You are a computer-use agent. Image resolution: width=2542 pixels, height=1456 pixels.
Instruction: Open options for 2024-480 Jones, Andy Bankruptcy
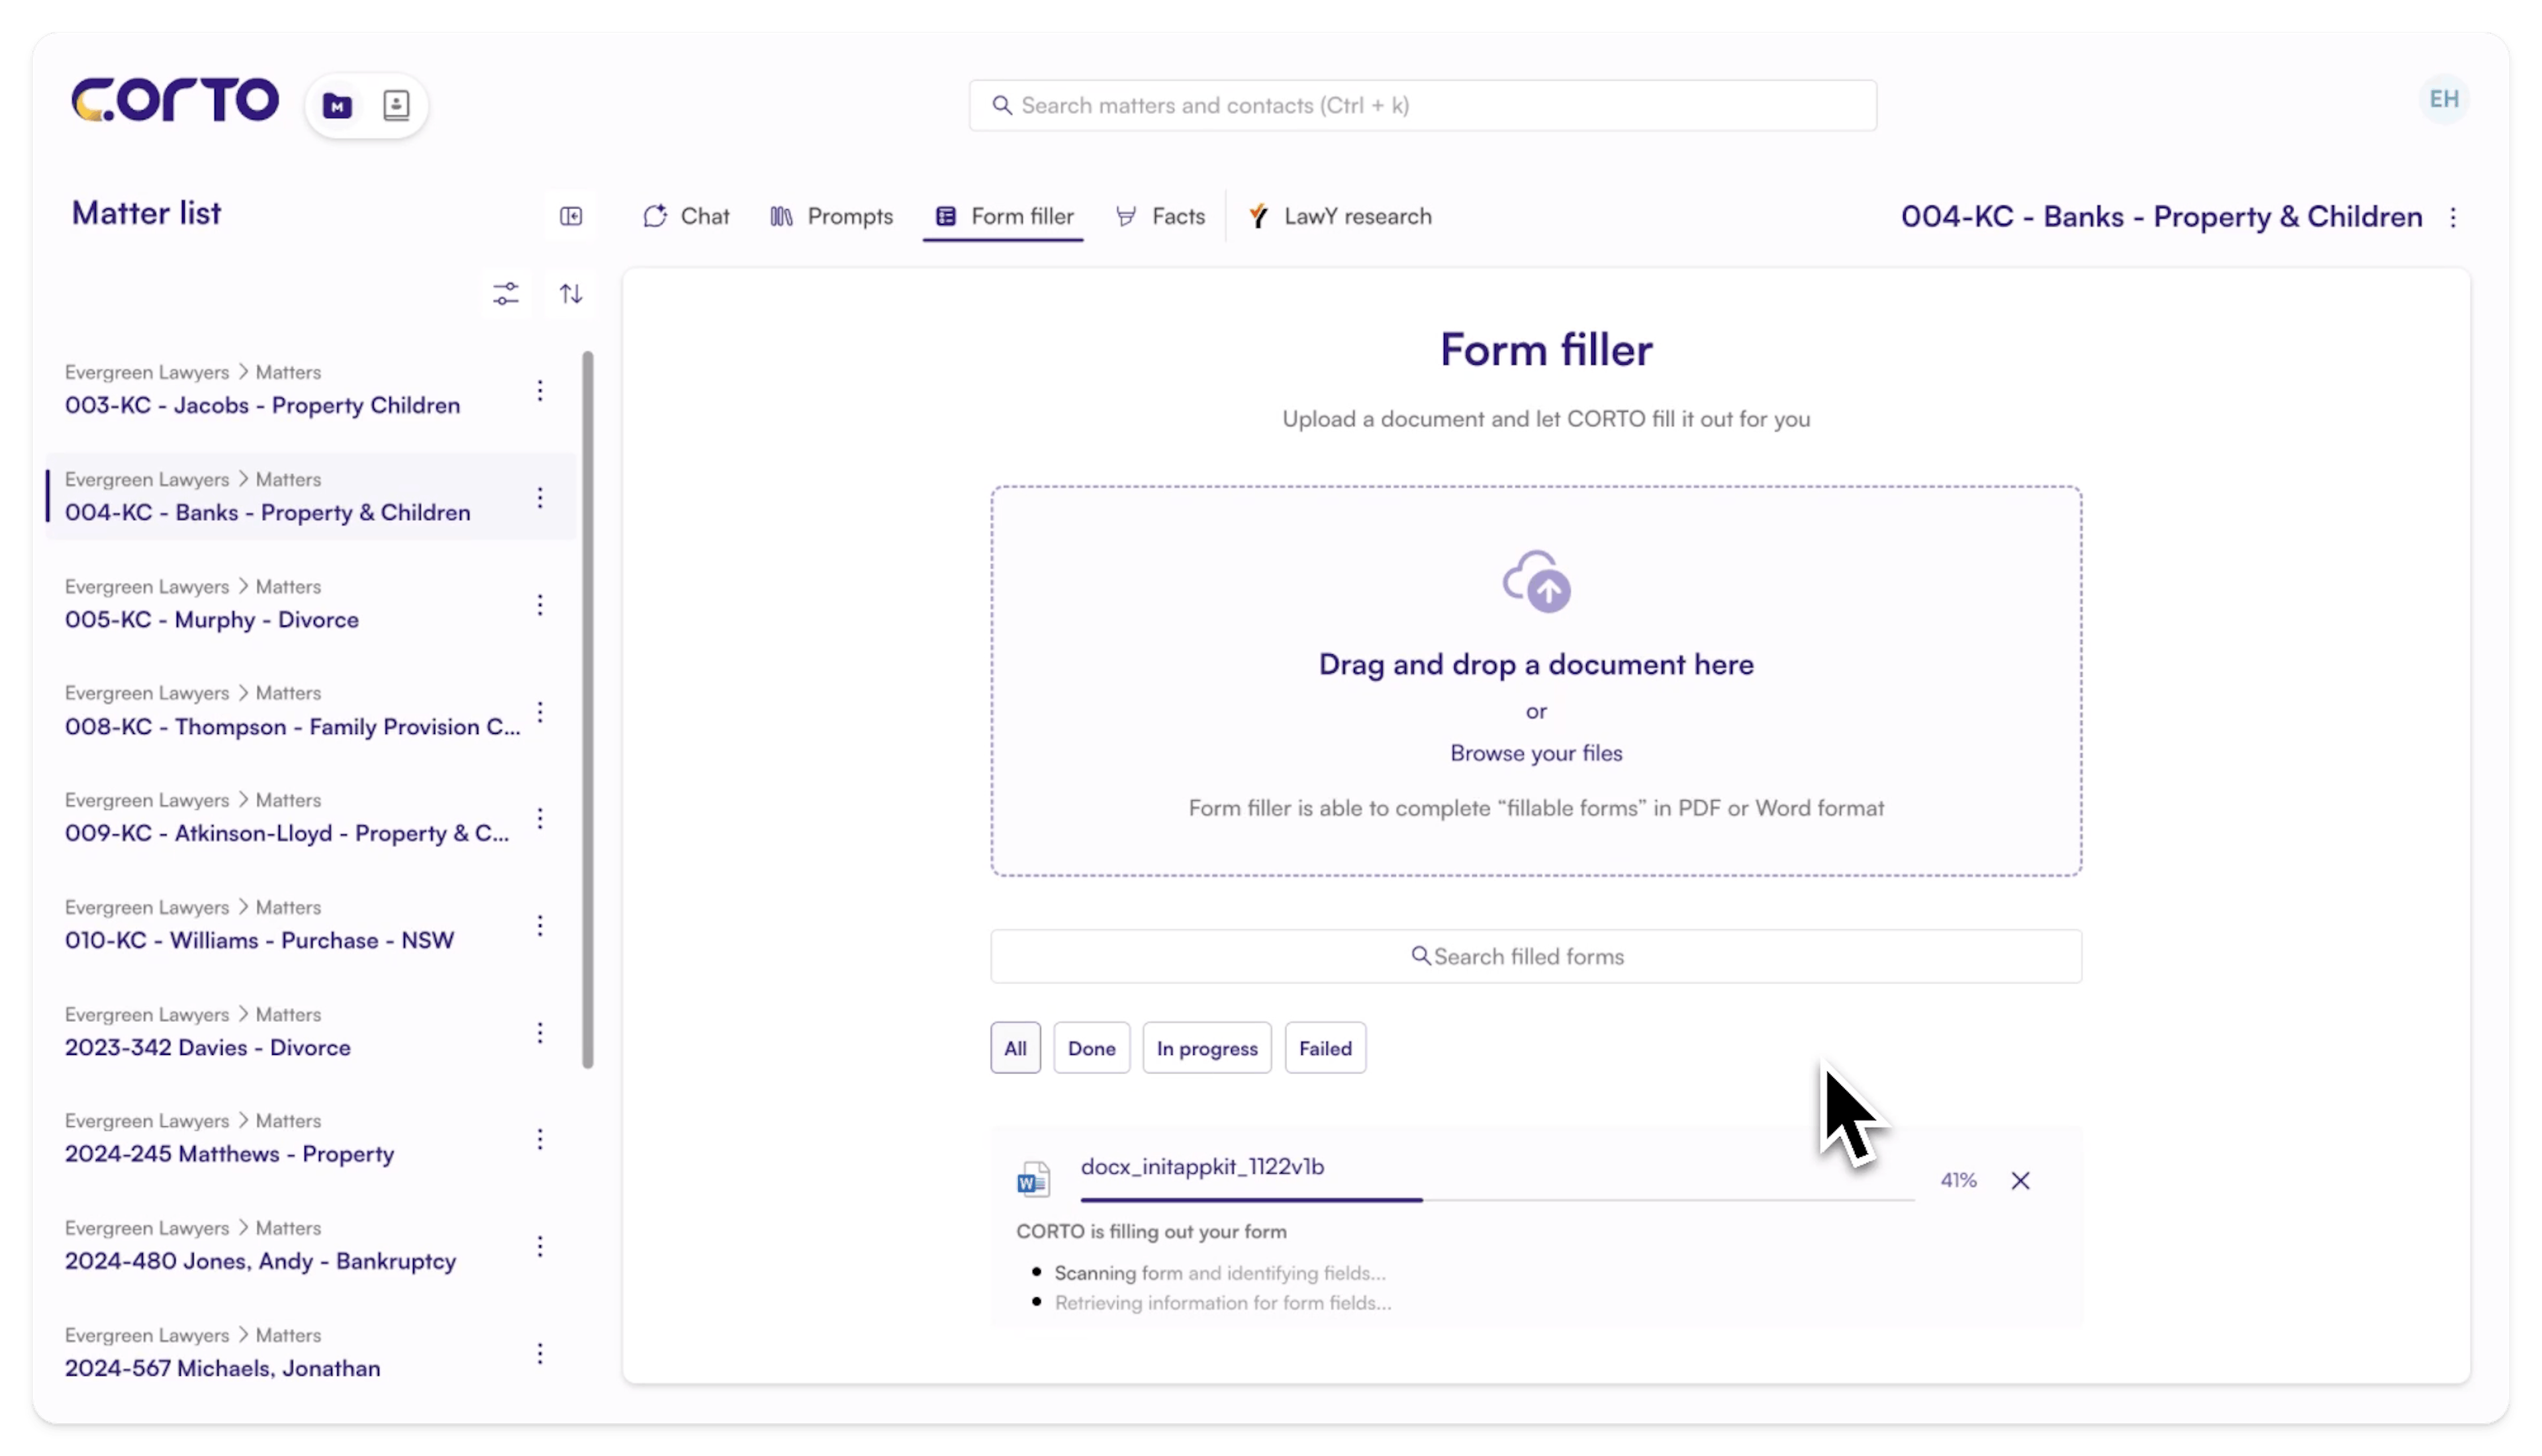pos(541,1246)
